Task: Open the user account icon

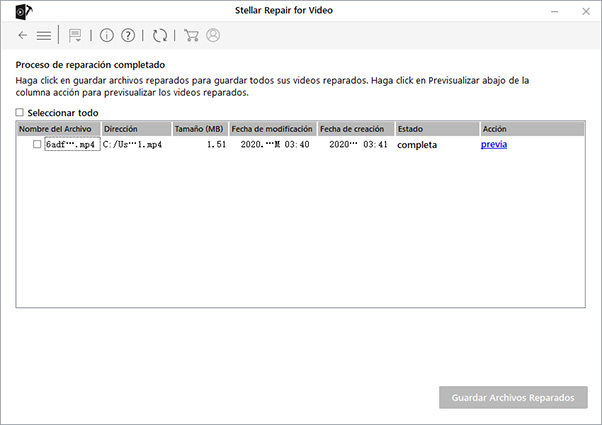Action: click(213, 35)
